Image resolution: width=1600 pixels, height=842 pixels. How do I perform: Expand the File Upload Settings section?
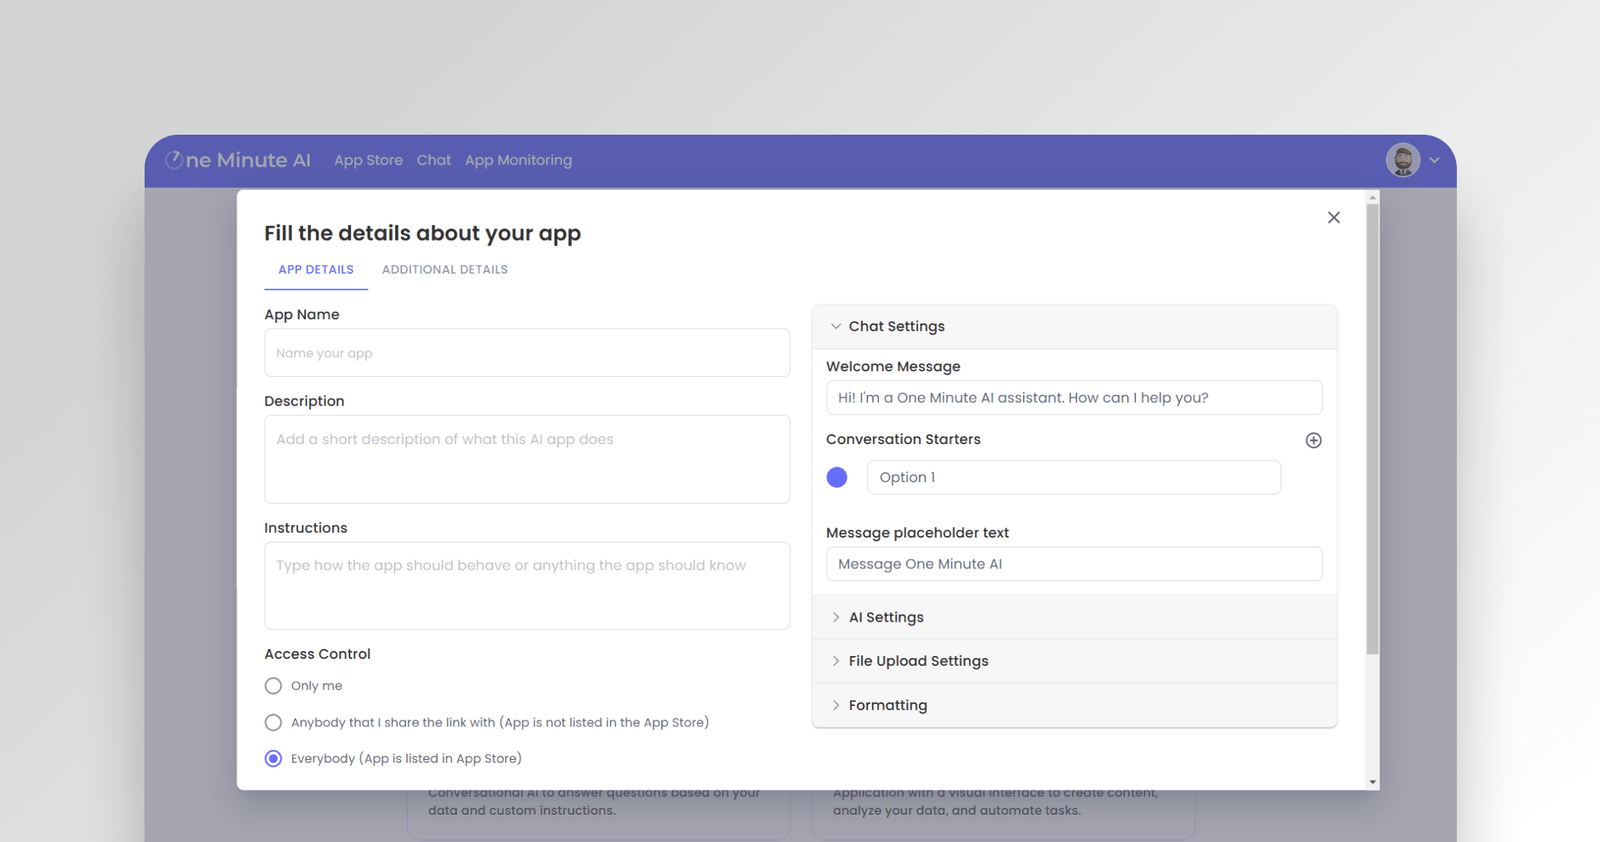point(1074,661)
